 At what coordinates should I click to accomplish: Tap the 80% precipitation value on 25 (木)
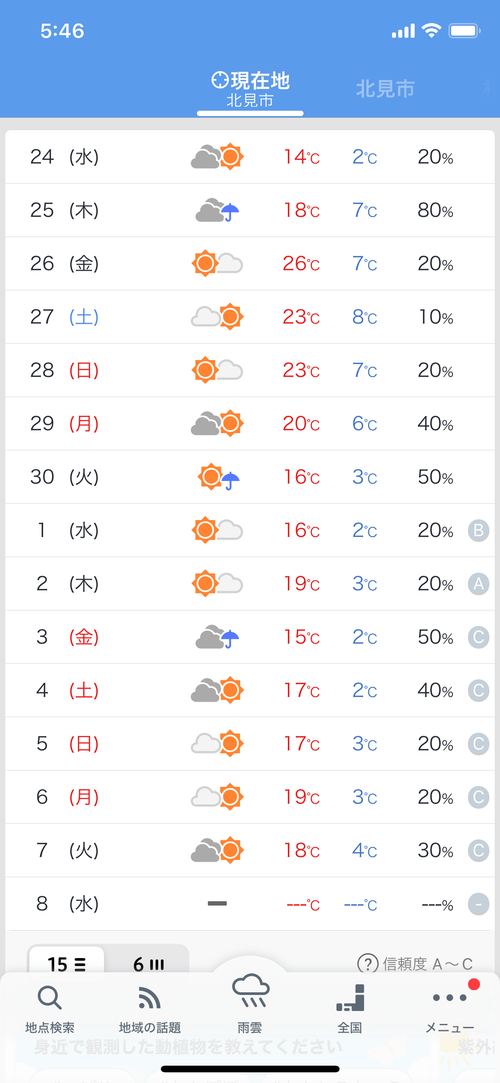435,211
